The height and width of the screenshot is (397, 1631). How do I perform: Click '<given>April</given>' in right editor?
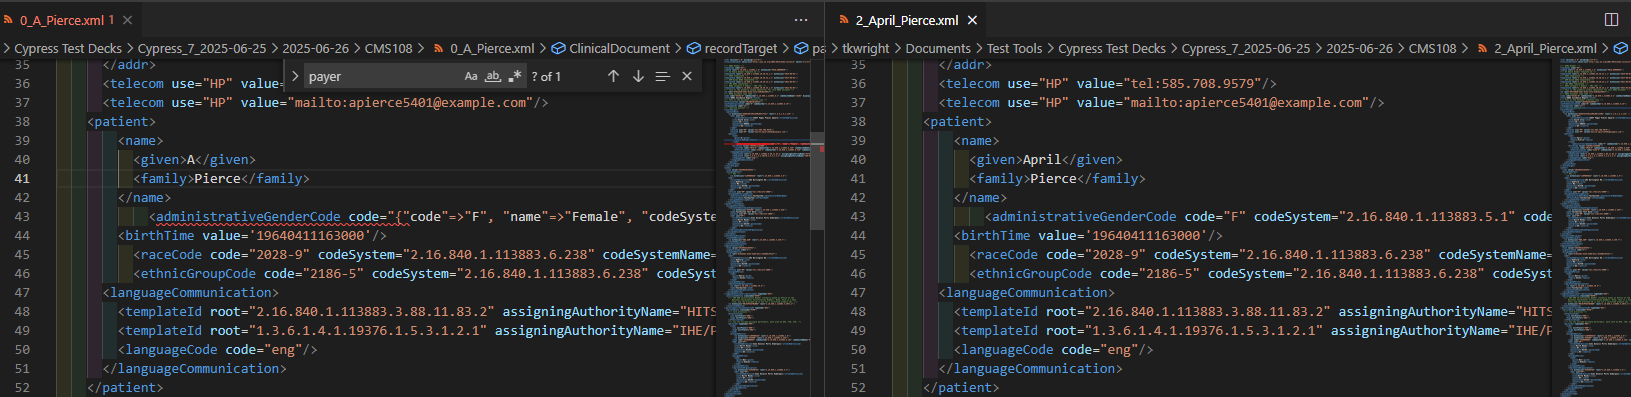(1046, 159)
